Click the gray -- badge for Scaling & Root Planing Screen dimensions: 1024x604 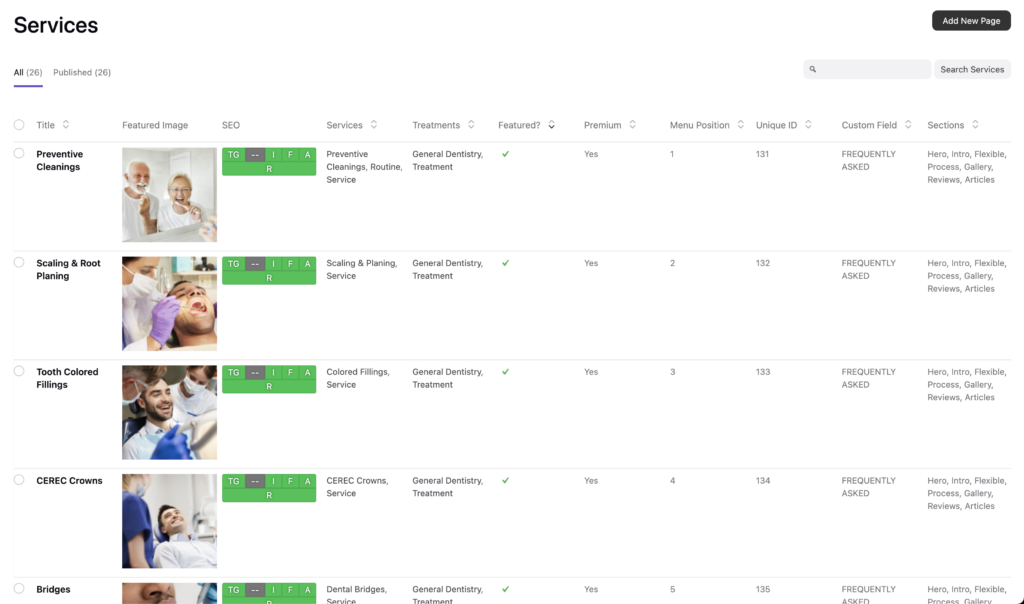click(x=255, y=264)
